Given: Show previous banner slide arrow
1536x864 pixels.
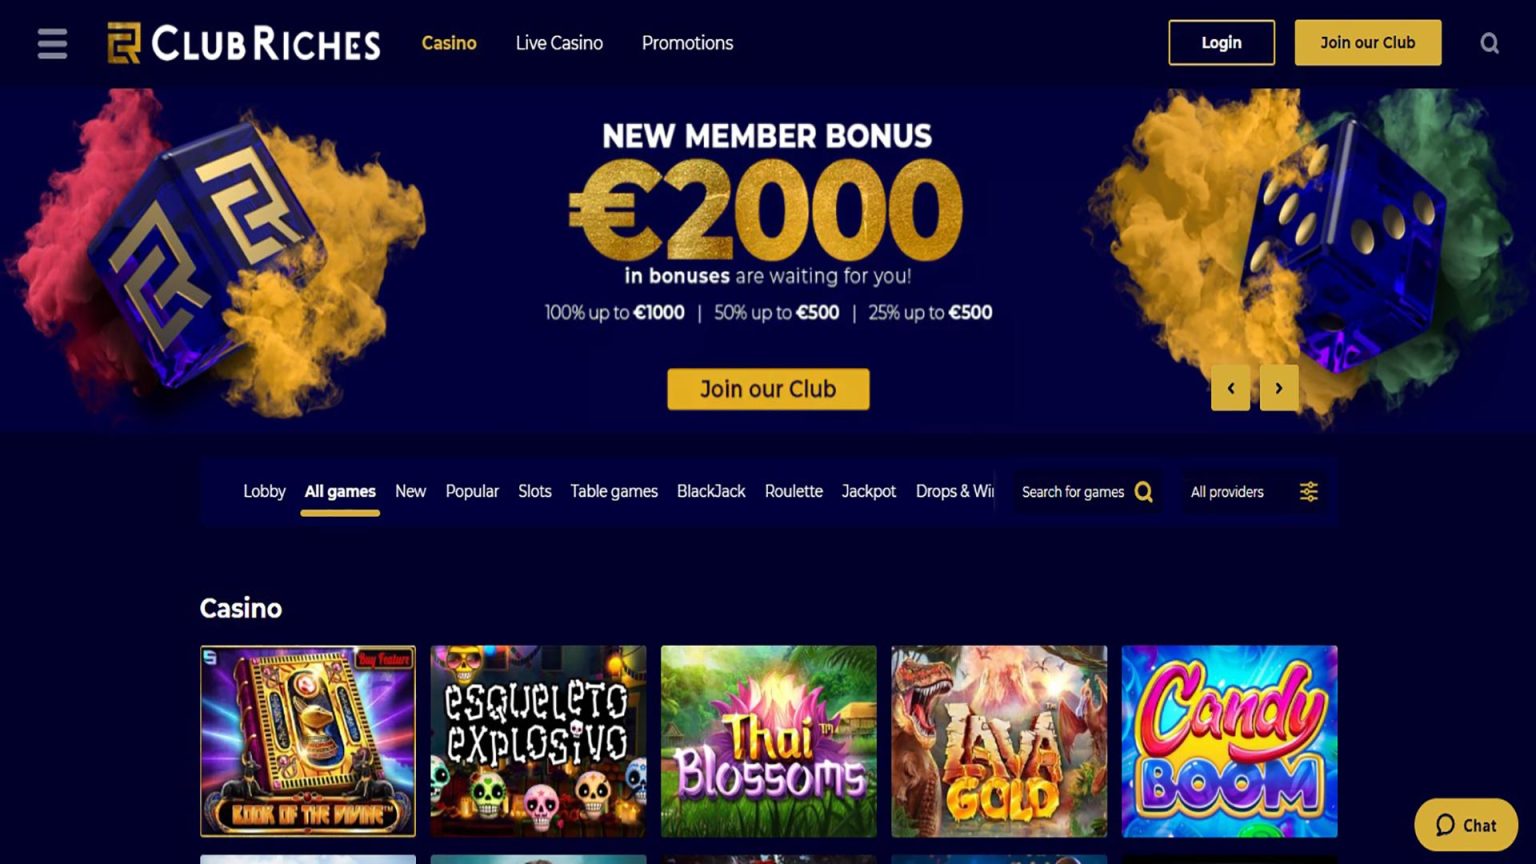Looking at the screenshot, I should (1231, 388).
